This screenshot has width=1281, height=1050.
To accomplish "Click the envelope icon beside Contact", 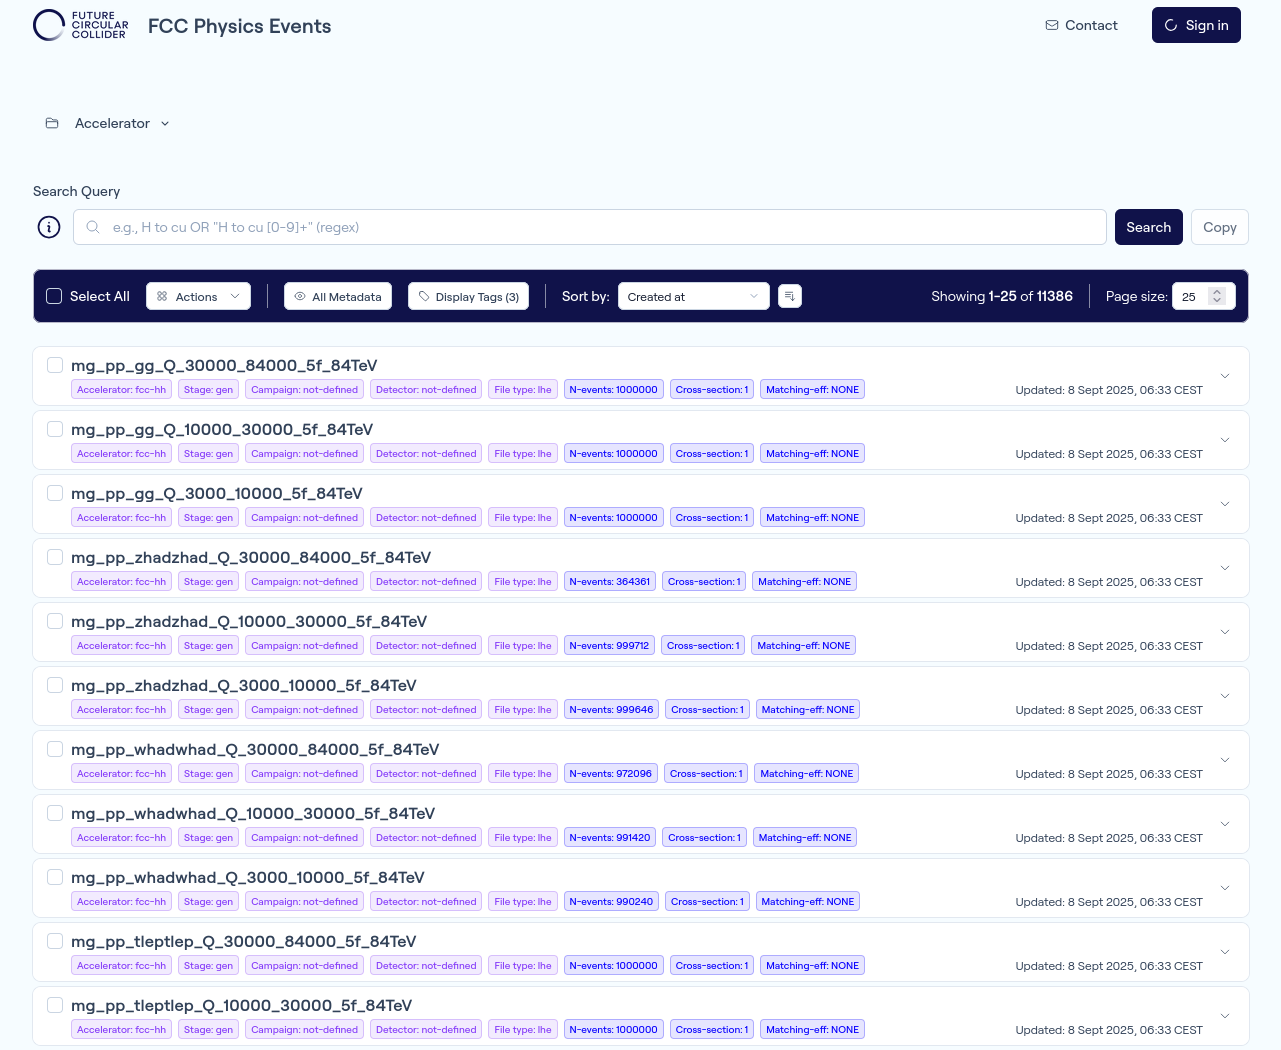I will 1052,25.
